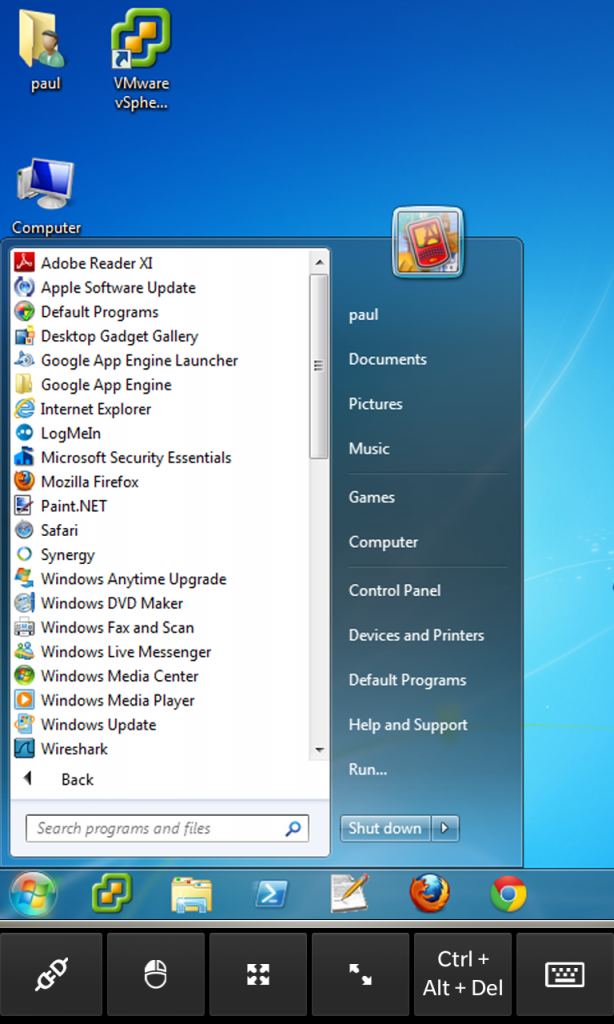Click the Search programs and files box

tap(167, 828)
